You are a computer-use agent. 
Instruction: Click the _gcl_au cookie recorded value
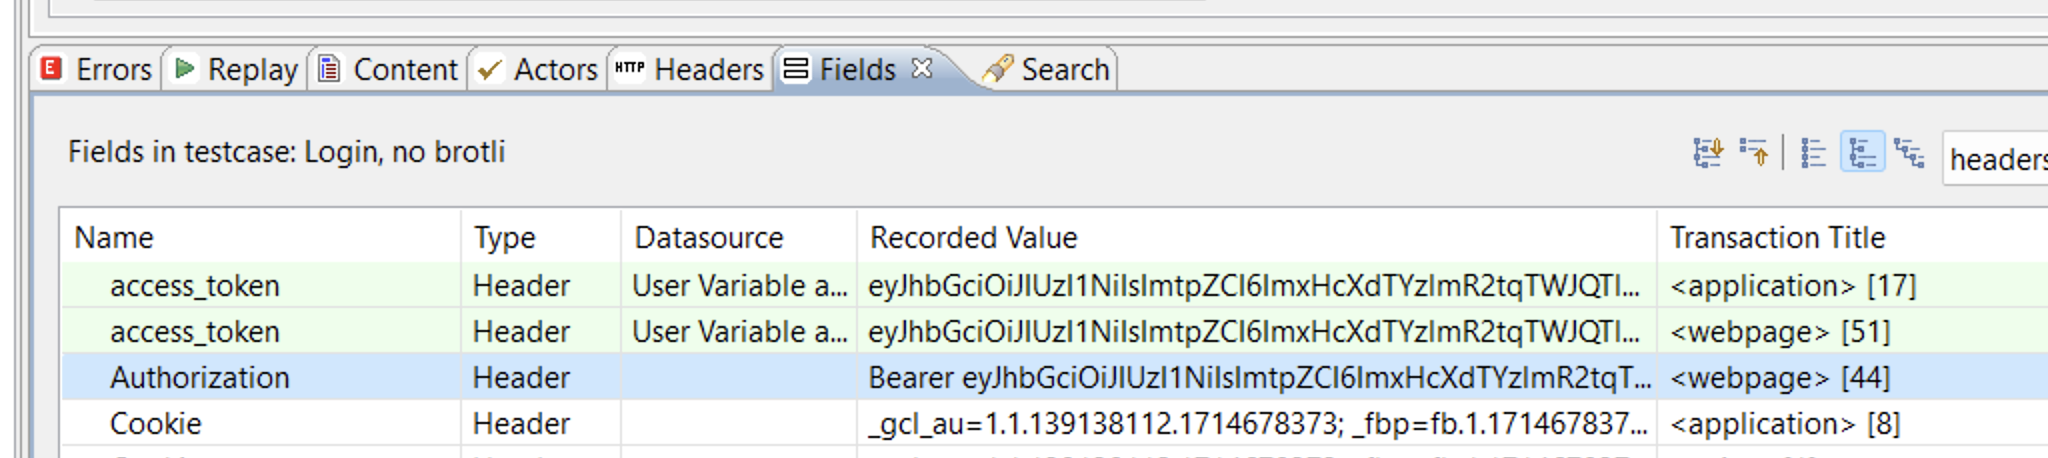click(x=1257, y=423)
